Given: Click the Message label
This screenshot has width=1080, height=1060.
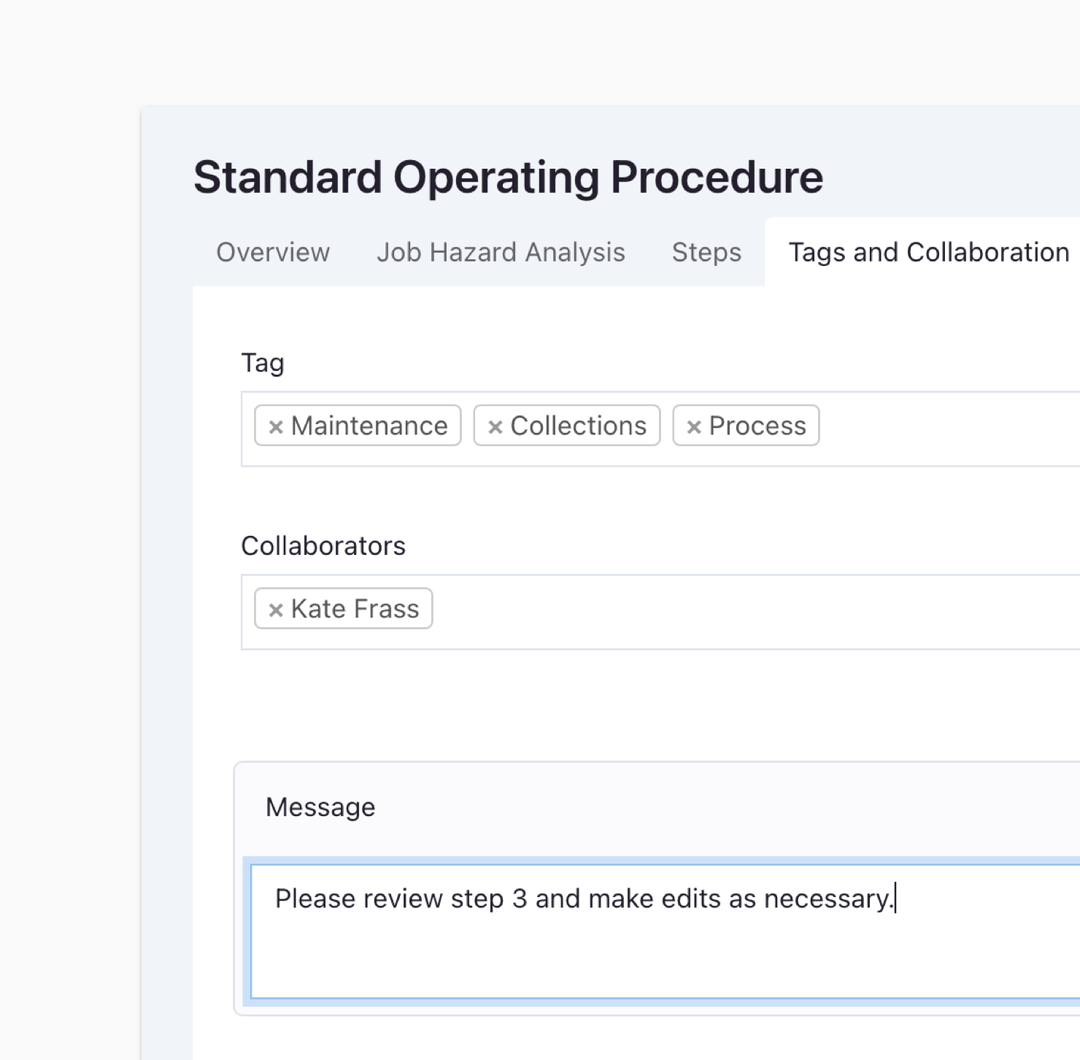Looking at the screenshot, I should click(320, 807).
